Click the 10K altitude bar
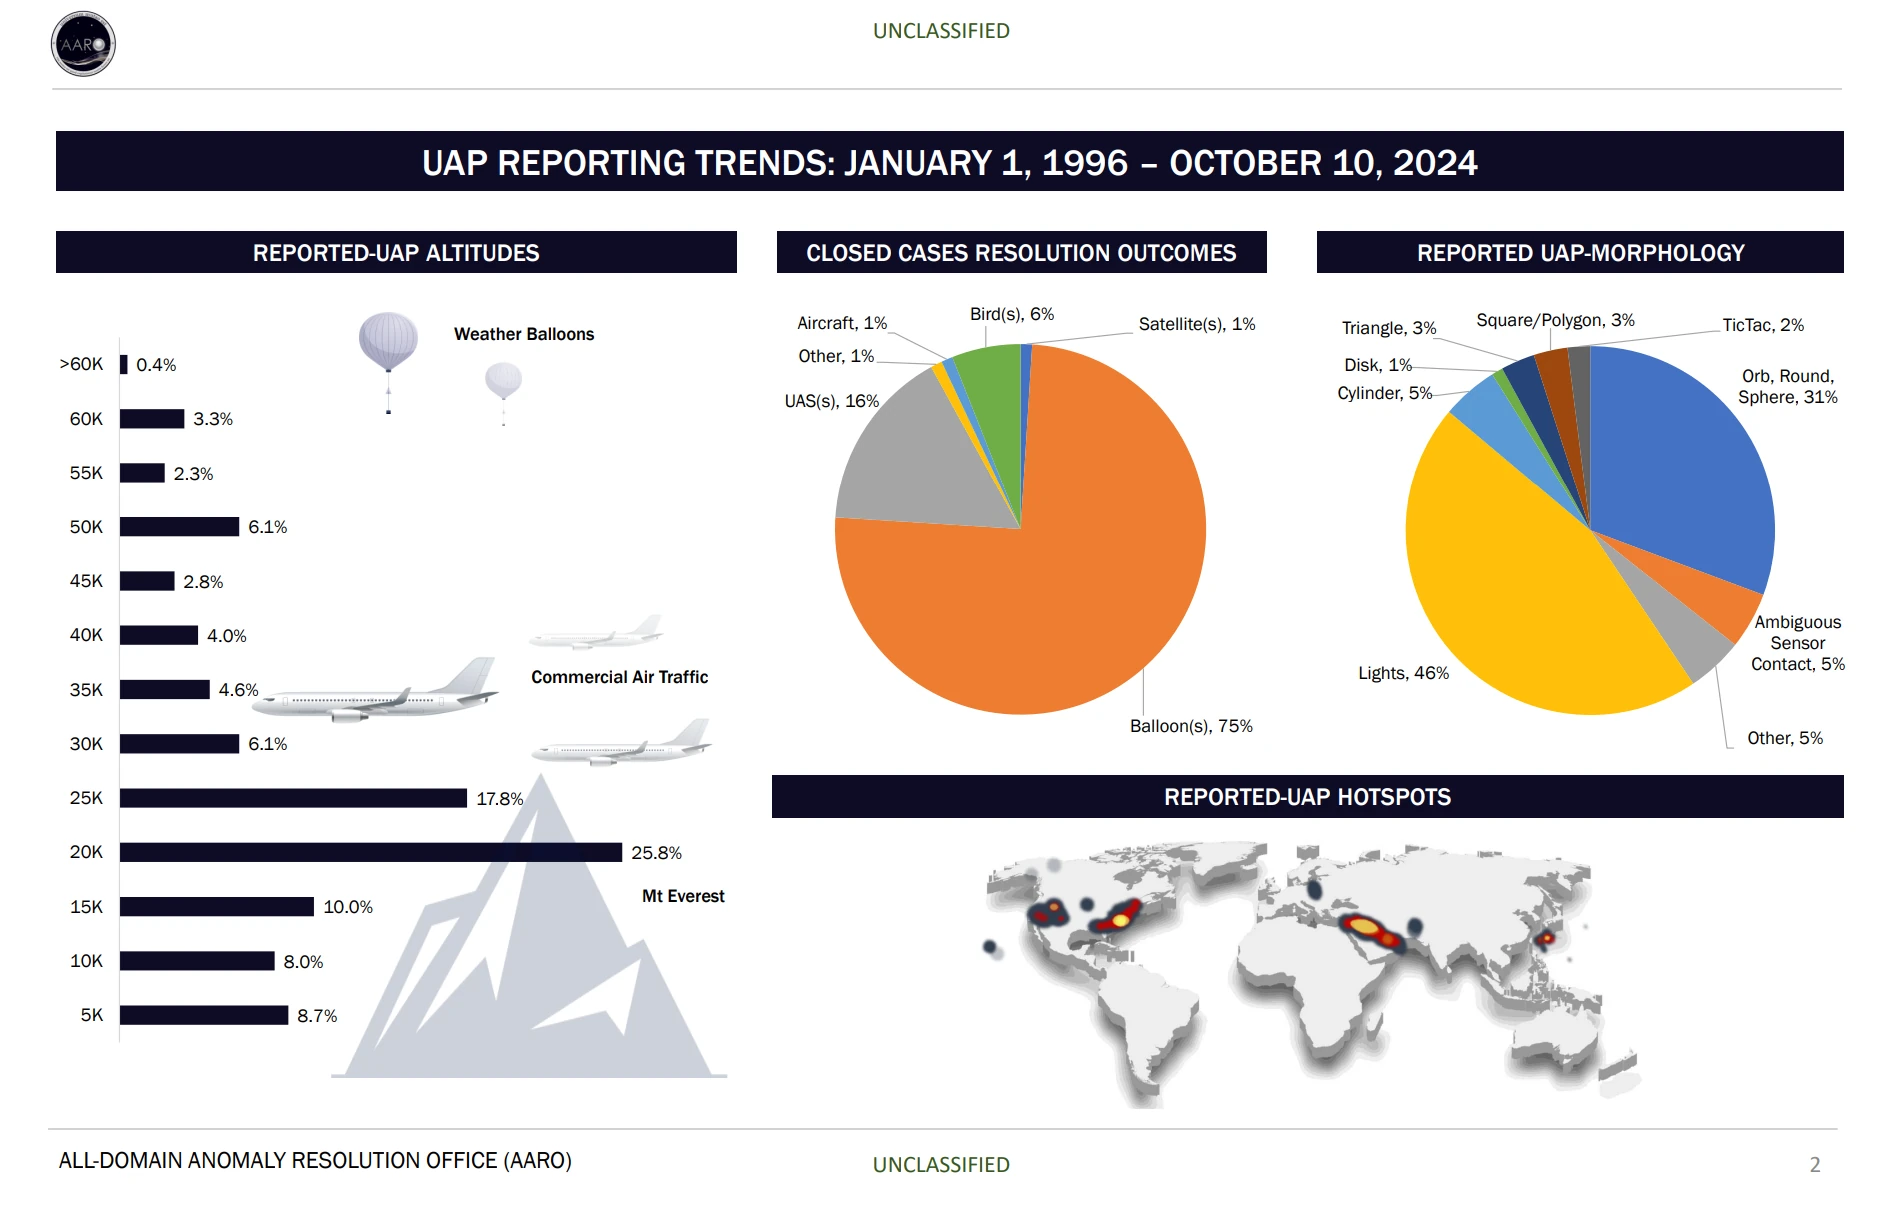The height and width of the screenshot is (1219, 1884). [197, 961]
